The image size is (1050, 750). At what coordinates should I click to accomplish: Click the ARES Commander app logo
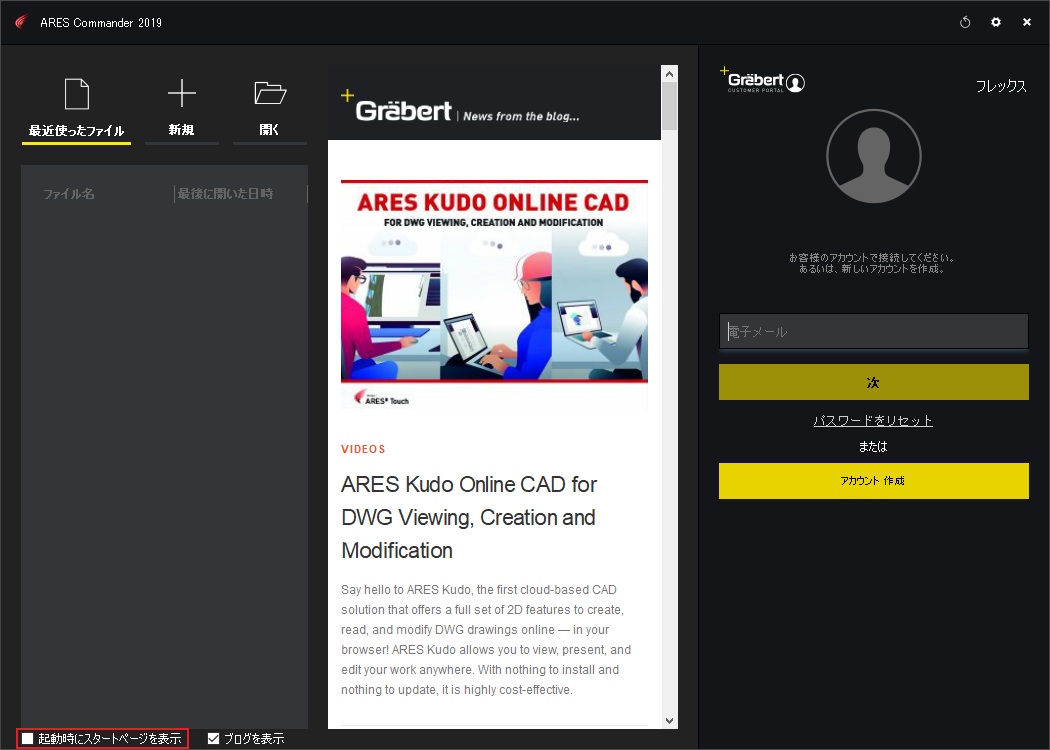(21, 22)
